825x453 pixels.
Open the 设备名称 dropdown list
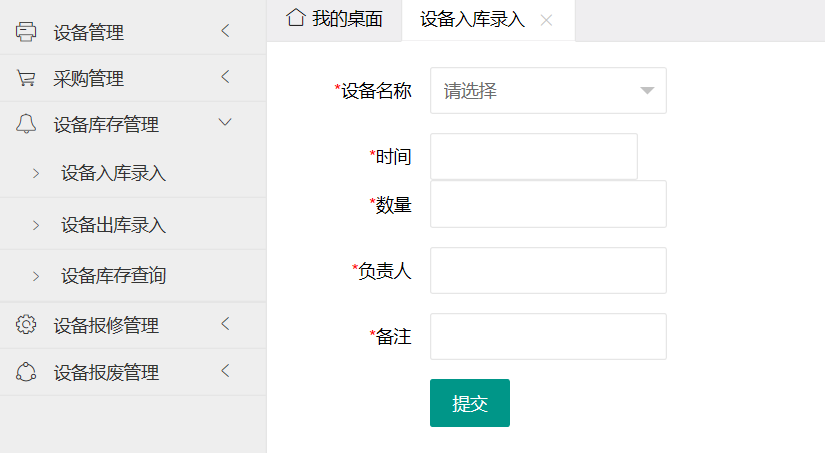pyautogui.click(x=548, y=91)
